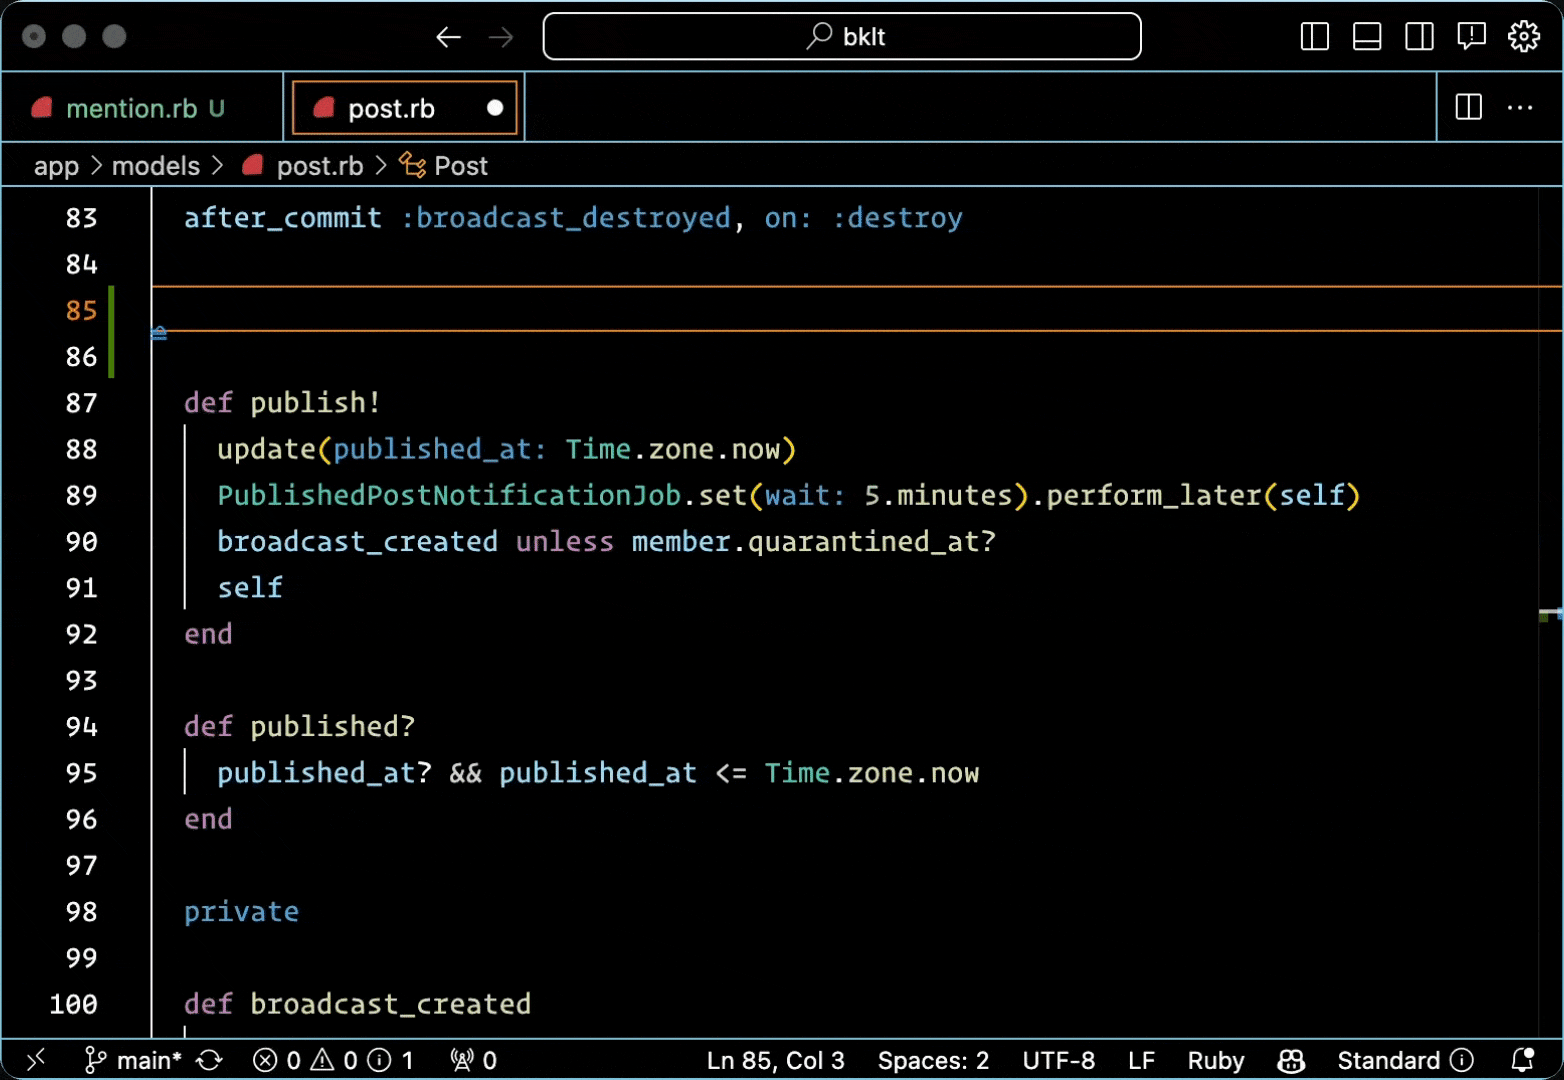Viewport: 1564px width, 1080px height.
Task: Toggle the secondary sidebar layout control
Action: click(x=1419, y=36)
